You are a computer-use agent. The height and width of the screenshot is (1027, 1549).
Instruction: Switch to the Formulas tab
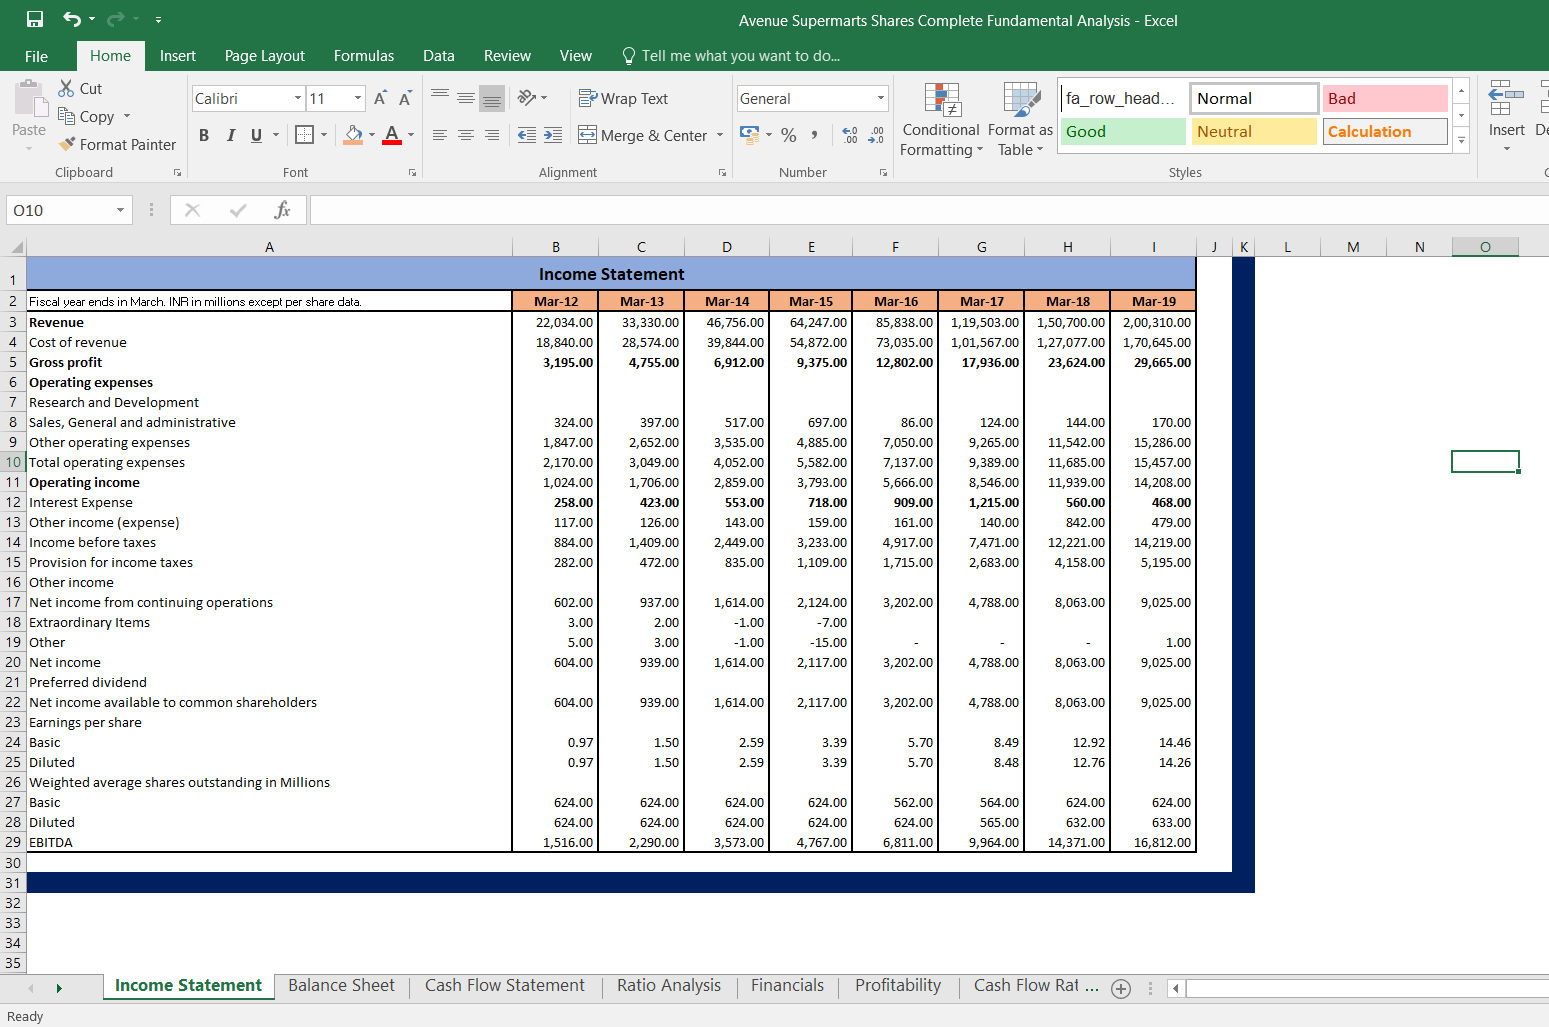(364, 56)
